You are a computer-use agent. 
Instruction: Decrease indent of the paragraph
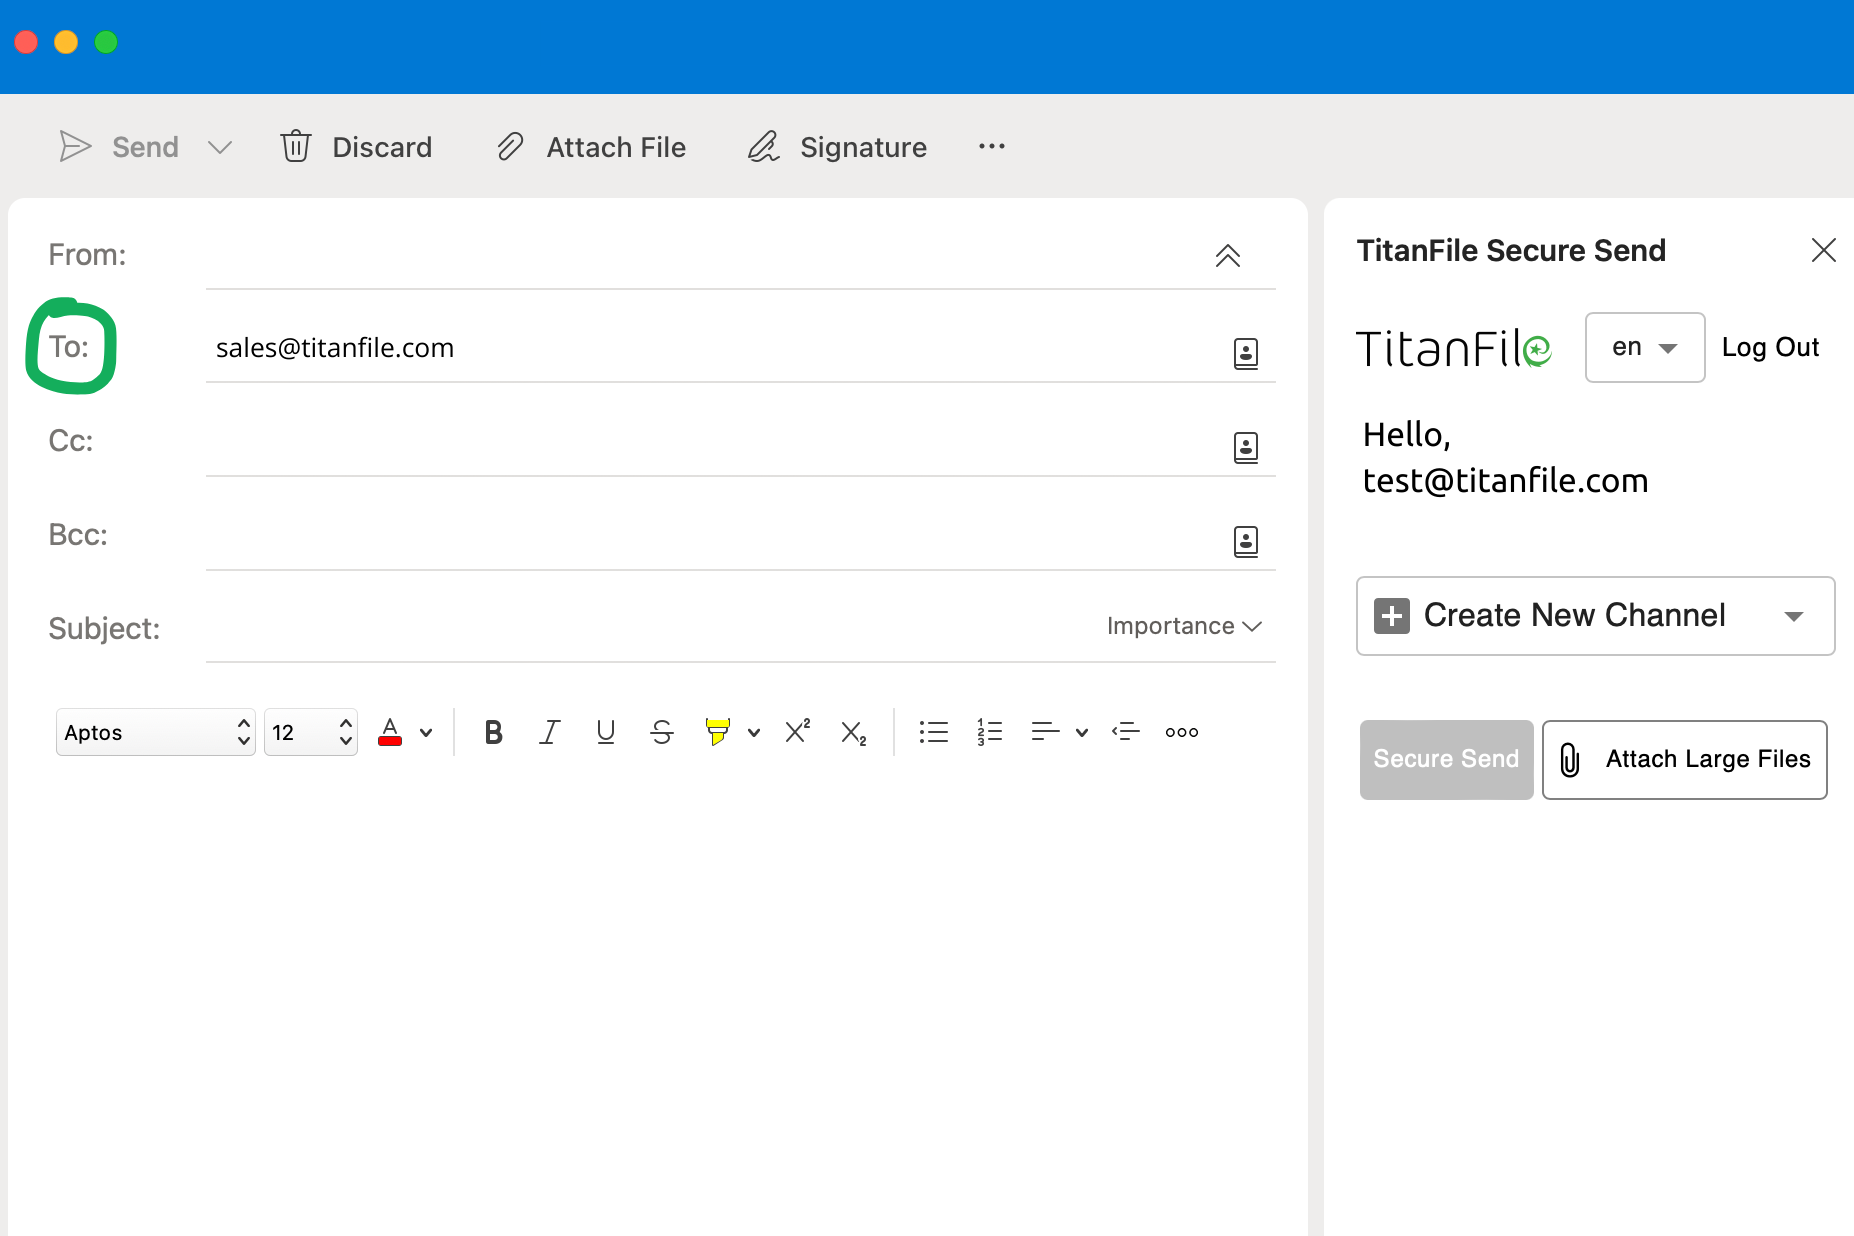pyautogui.click(x=1126, y=732)
